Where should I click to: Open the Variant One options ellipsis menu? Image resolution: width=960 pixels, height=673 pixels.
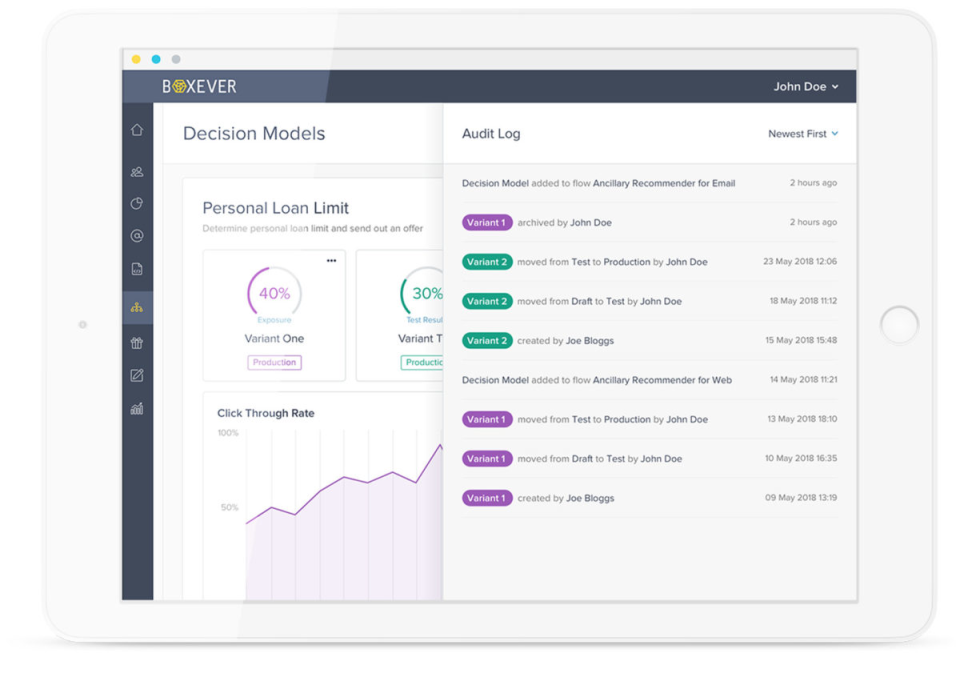(331, 259)
